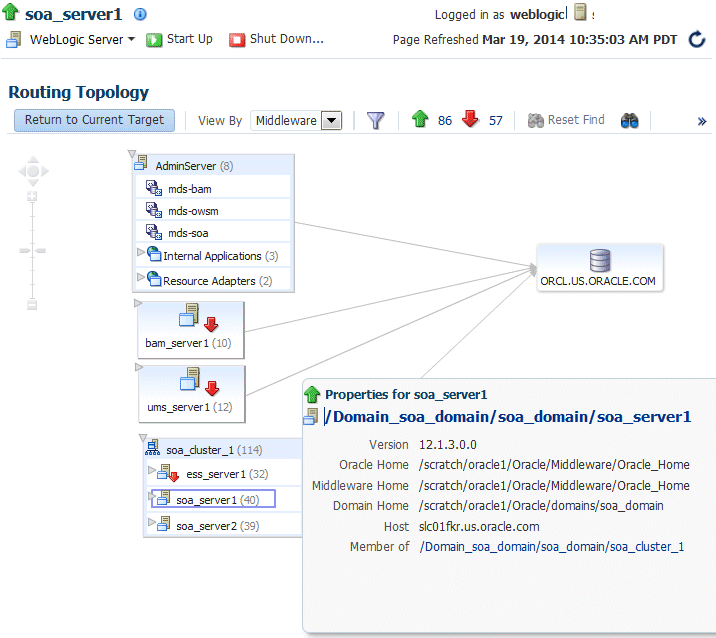This screenshot has width=716, height=638.
Task: Click the soa_server2 server icon
Action: (x=164, y=524)
